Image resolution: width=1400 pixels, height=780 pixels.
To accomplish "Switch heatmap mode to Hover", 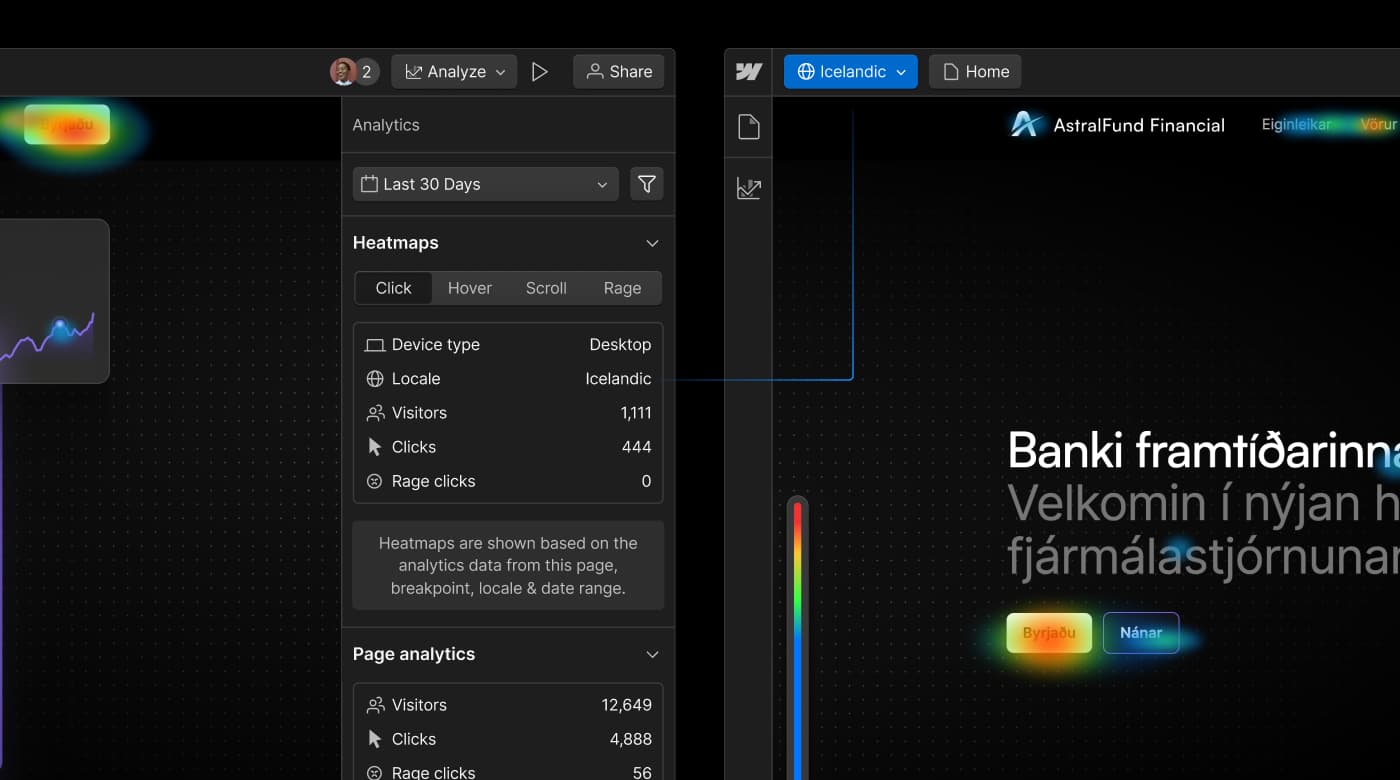I will pyautogui.click(x=470, y=288).
